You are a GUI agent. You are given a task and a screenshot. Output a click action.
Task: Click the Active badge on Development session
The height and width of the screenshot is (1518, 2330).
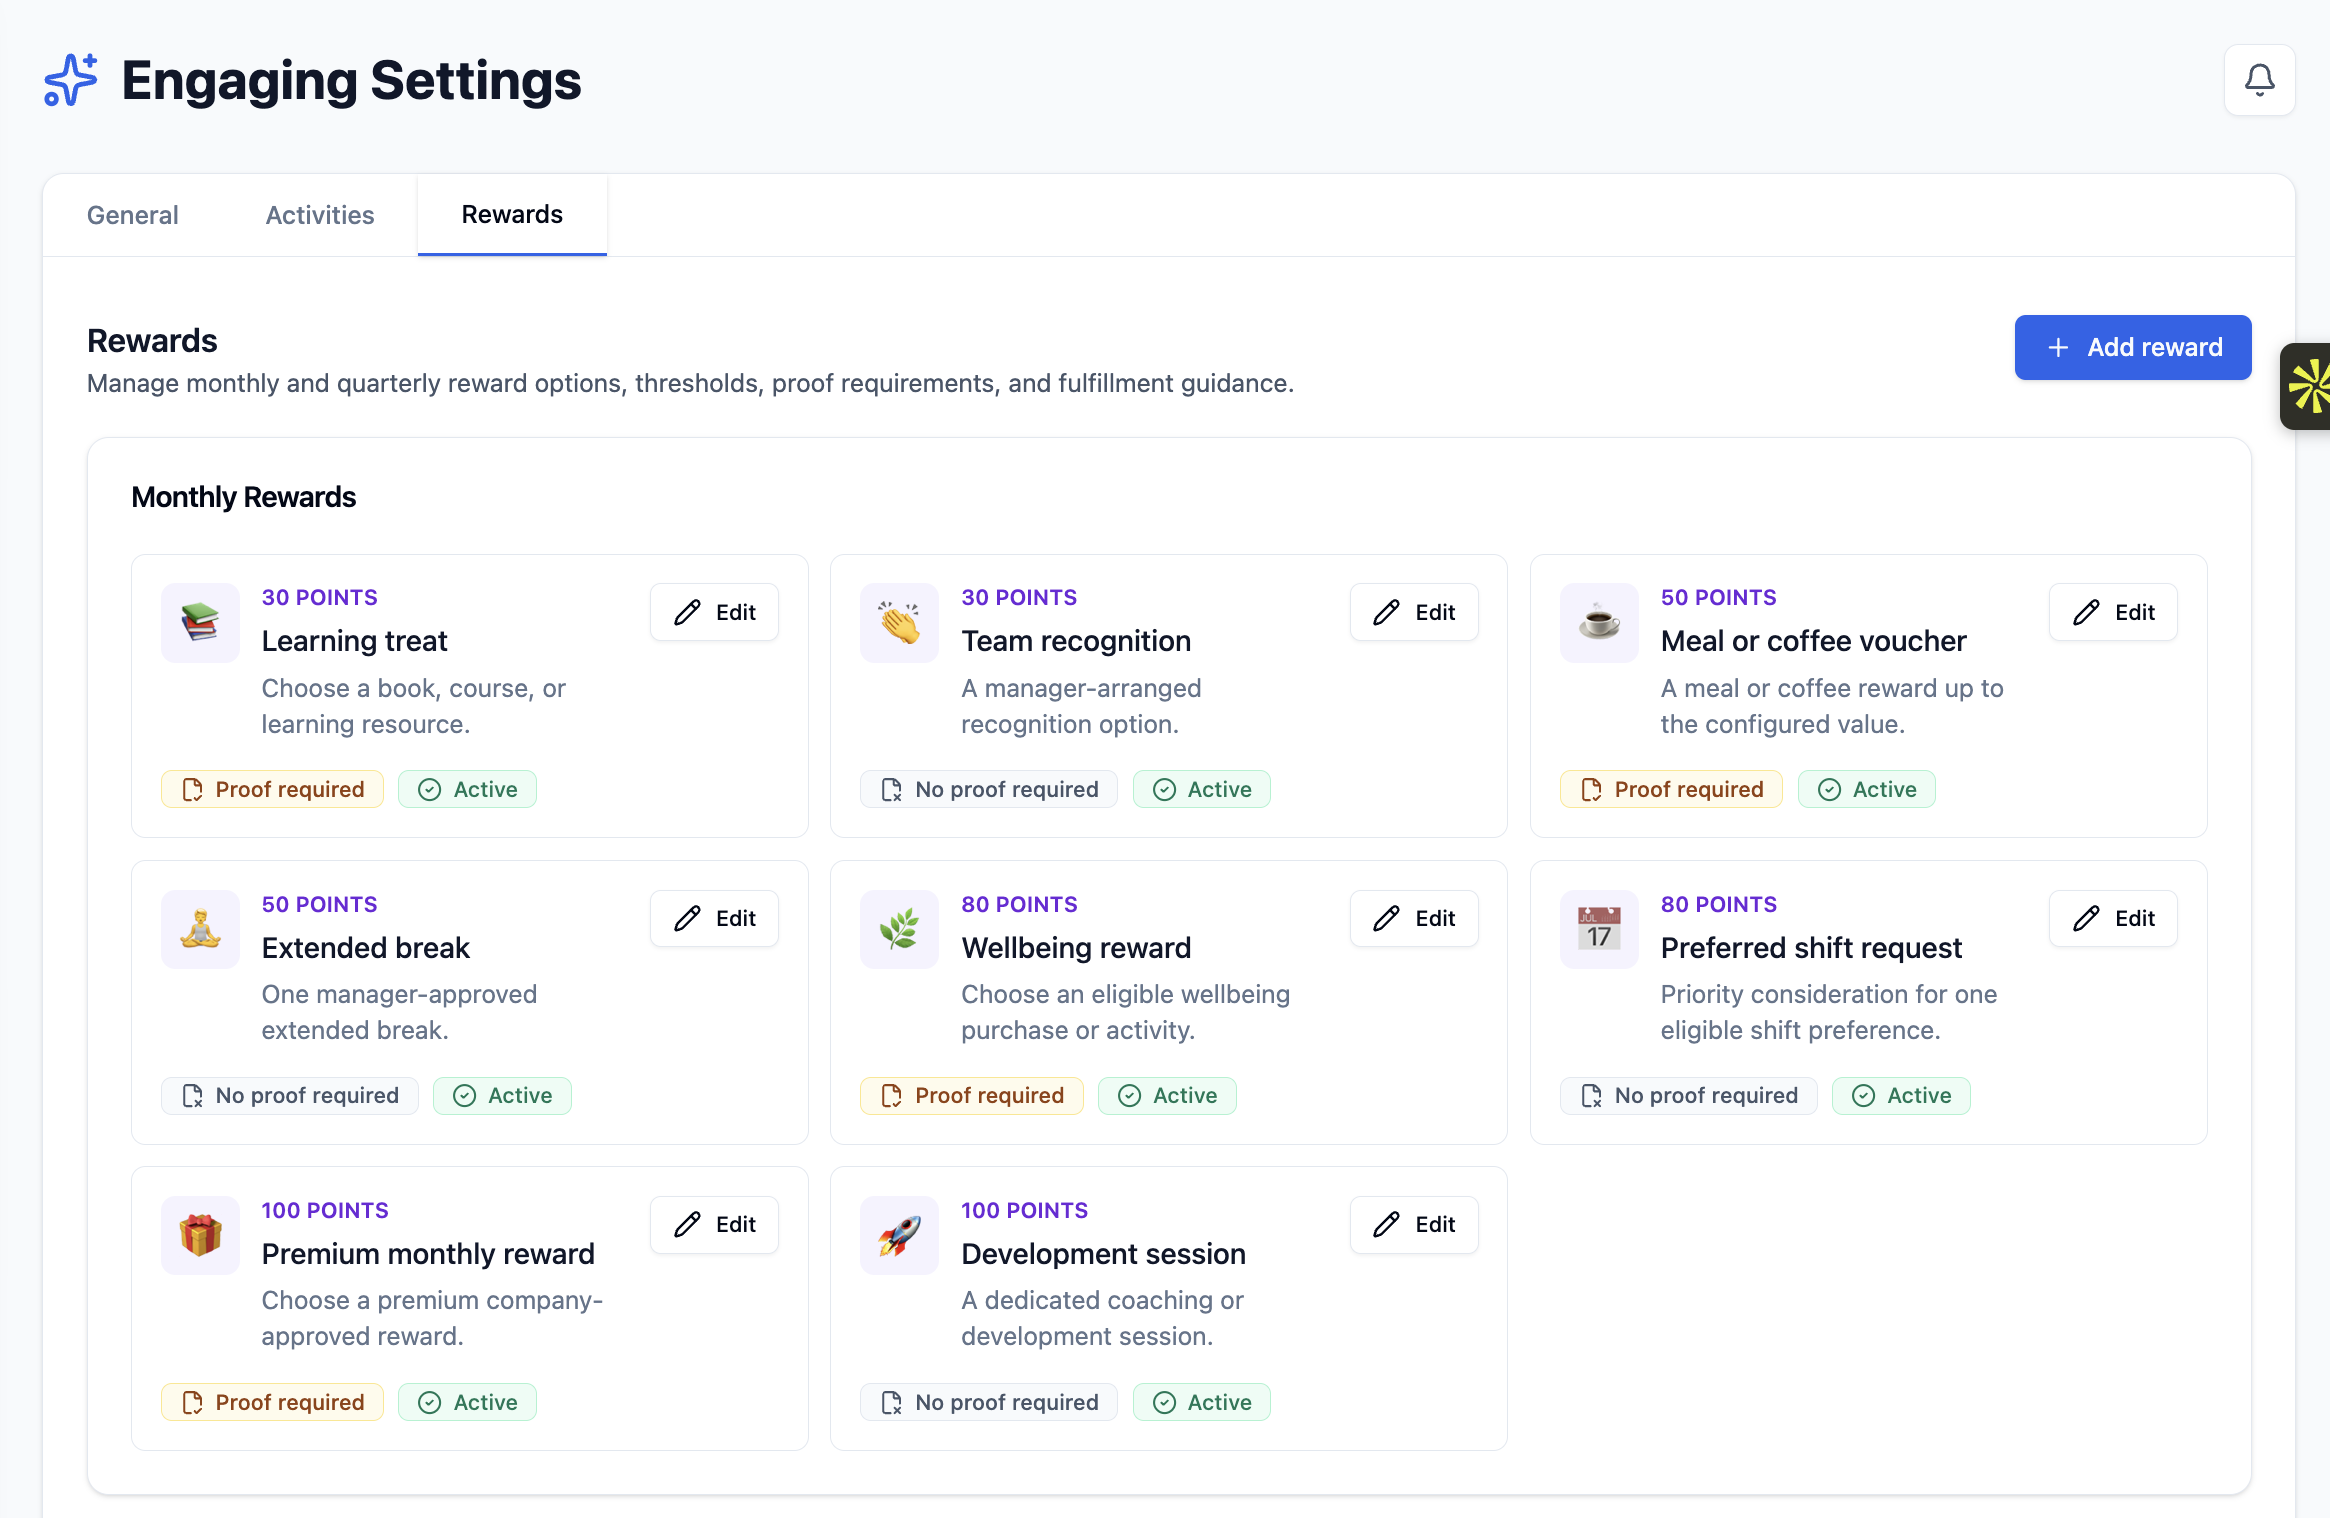click(1201, 1402)
